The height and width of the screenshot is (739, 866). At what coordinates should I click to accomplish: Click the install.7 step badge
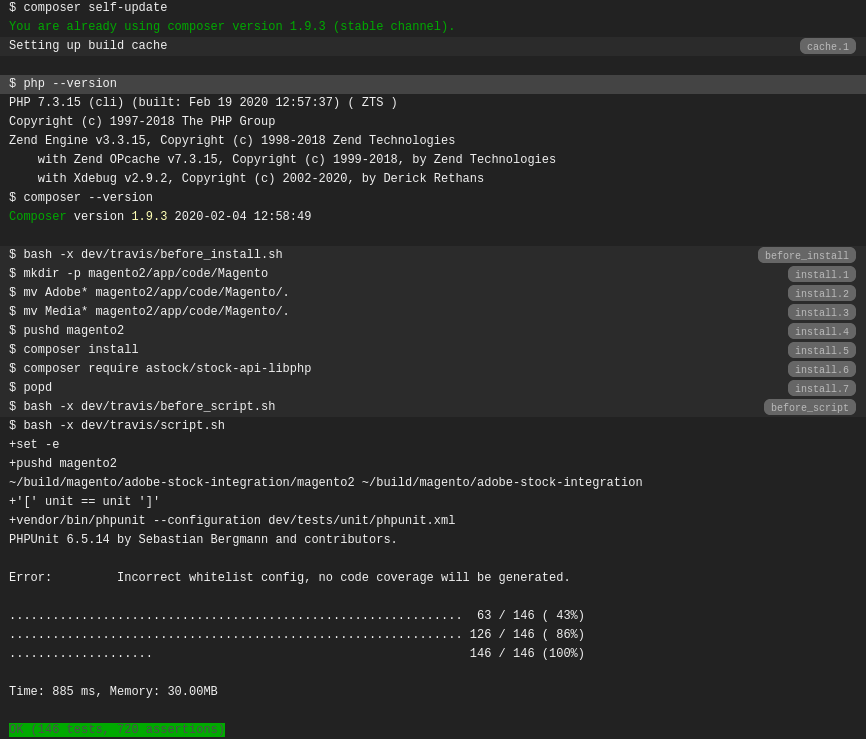tap(821, 388)
